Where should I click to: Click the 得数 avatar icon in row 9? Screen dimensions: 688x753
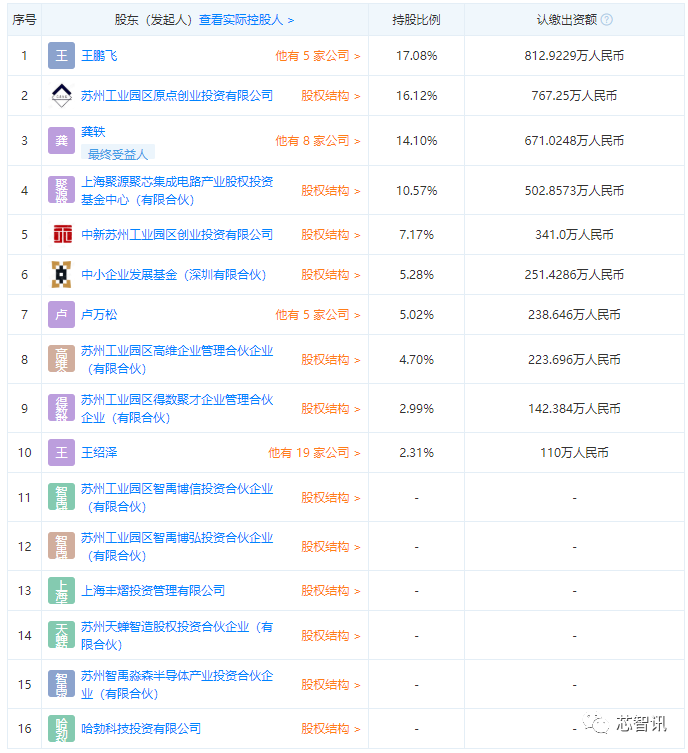61,408
